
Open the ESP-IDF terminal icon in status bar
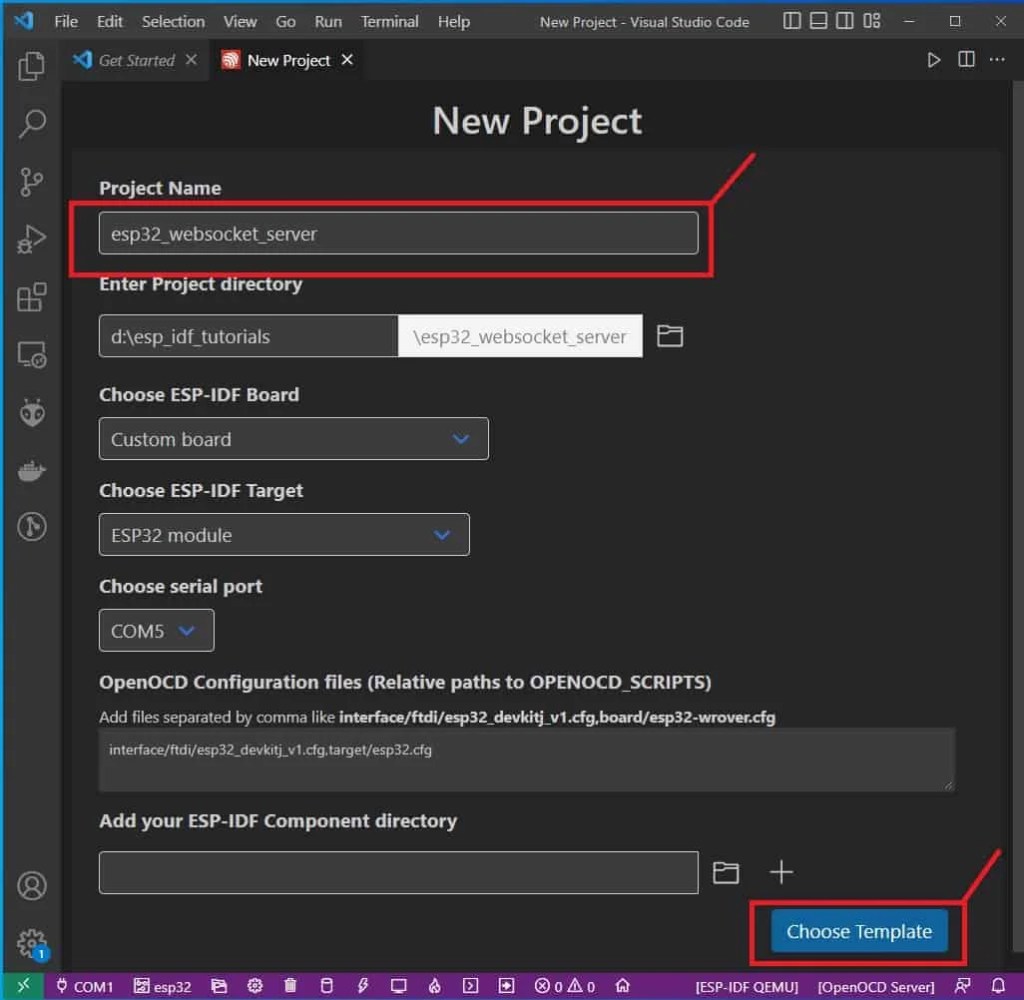470,986
